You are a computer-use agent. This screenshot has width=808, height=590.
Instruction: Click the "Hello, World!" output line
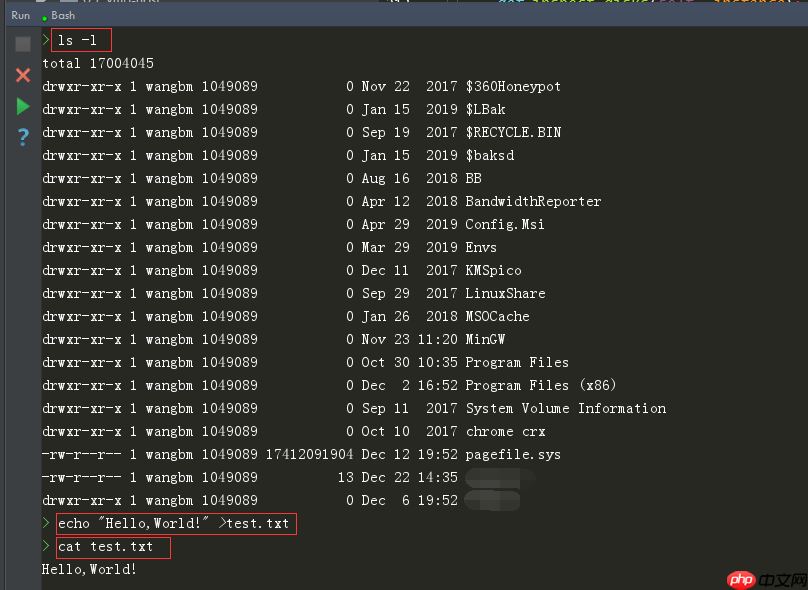pos(89,568)
